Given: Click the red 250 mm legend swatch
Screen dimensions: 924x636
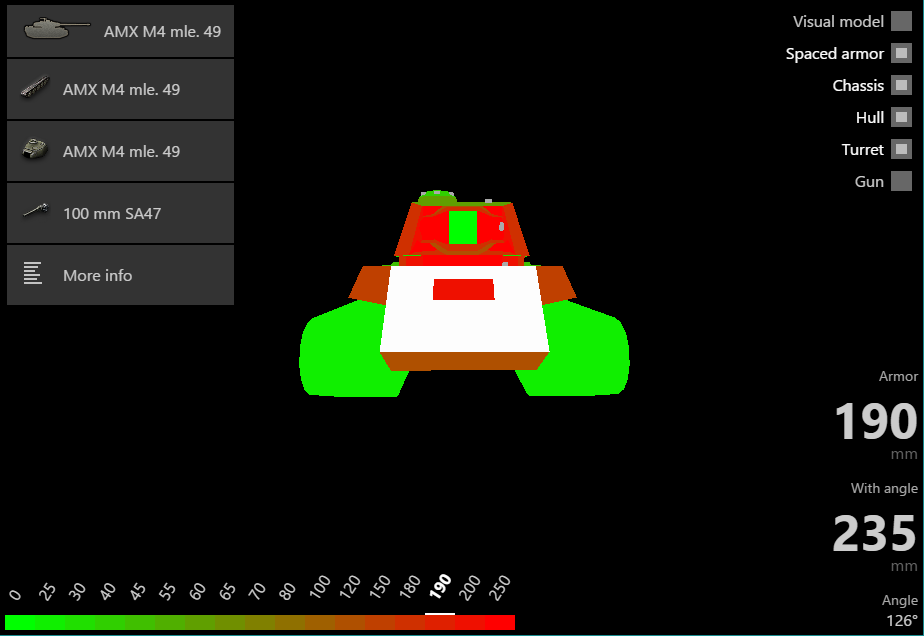Looking at the screenshot, I should click(500, 622).
